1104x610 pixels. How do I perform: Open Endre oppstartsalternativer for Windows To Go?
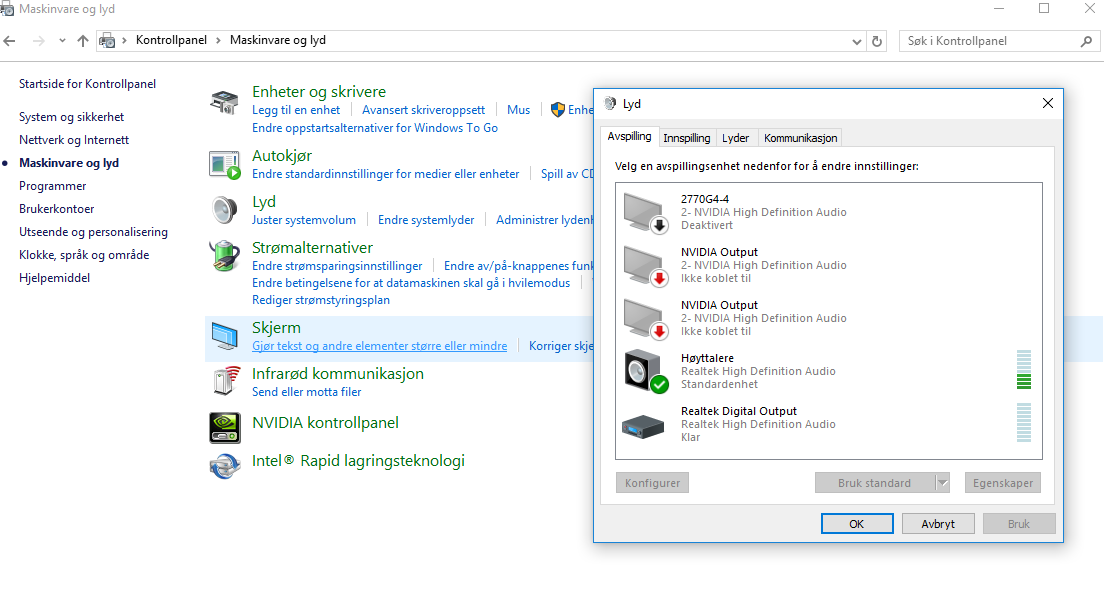(375, 128)
